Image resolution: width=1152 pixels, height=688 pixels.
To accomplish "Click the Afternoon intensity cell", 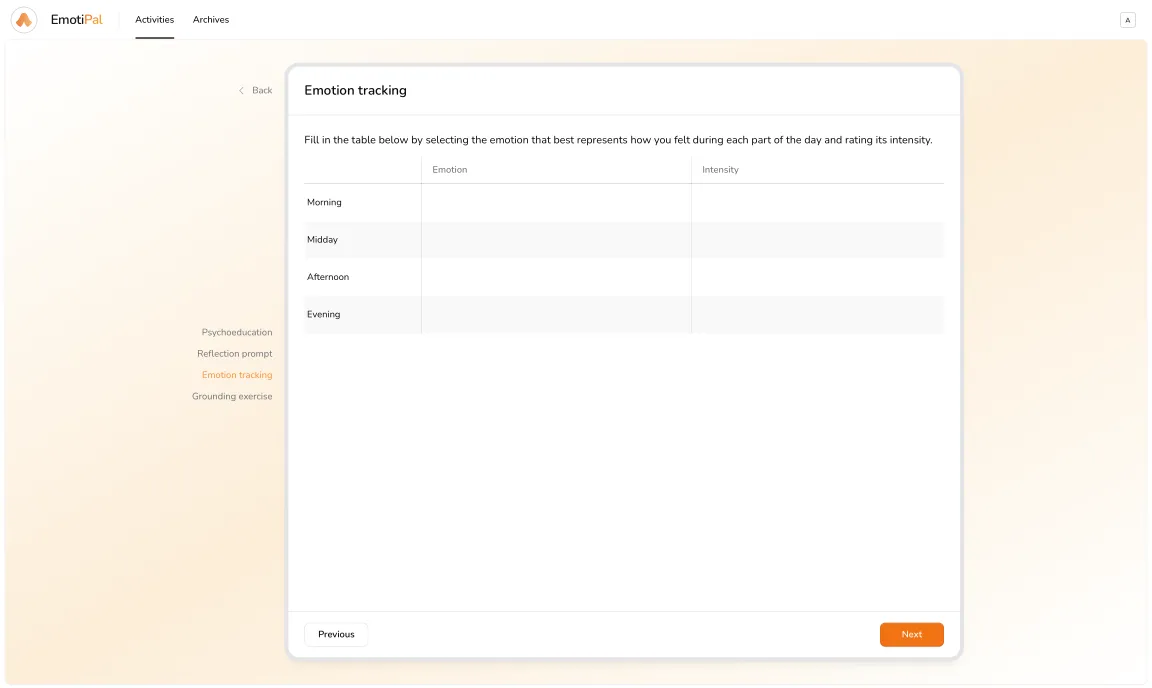I will [x=818, y=277].
